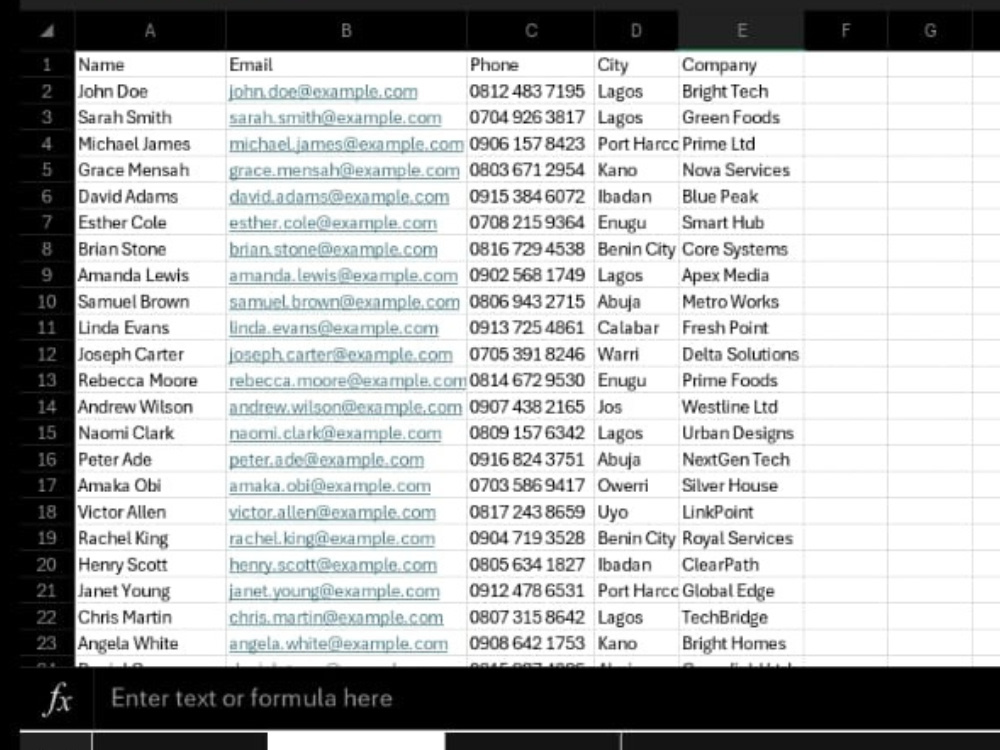The width and height of the screenshot is (1000, 750).
Task: Select the Email header cell
Action: click(346, 64)
